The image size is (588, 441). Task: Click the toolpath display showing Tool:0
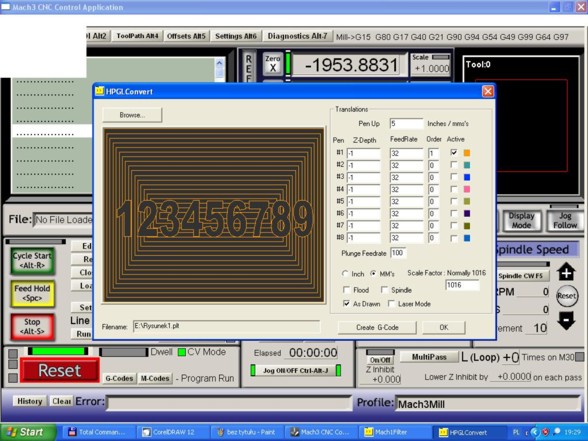[521, 126]
